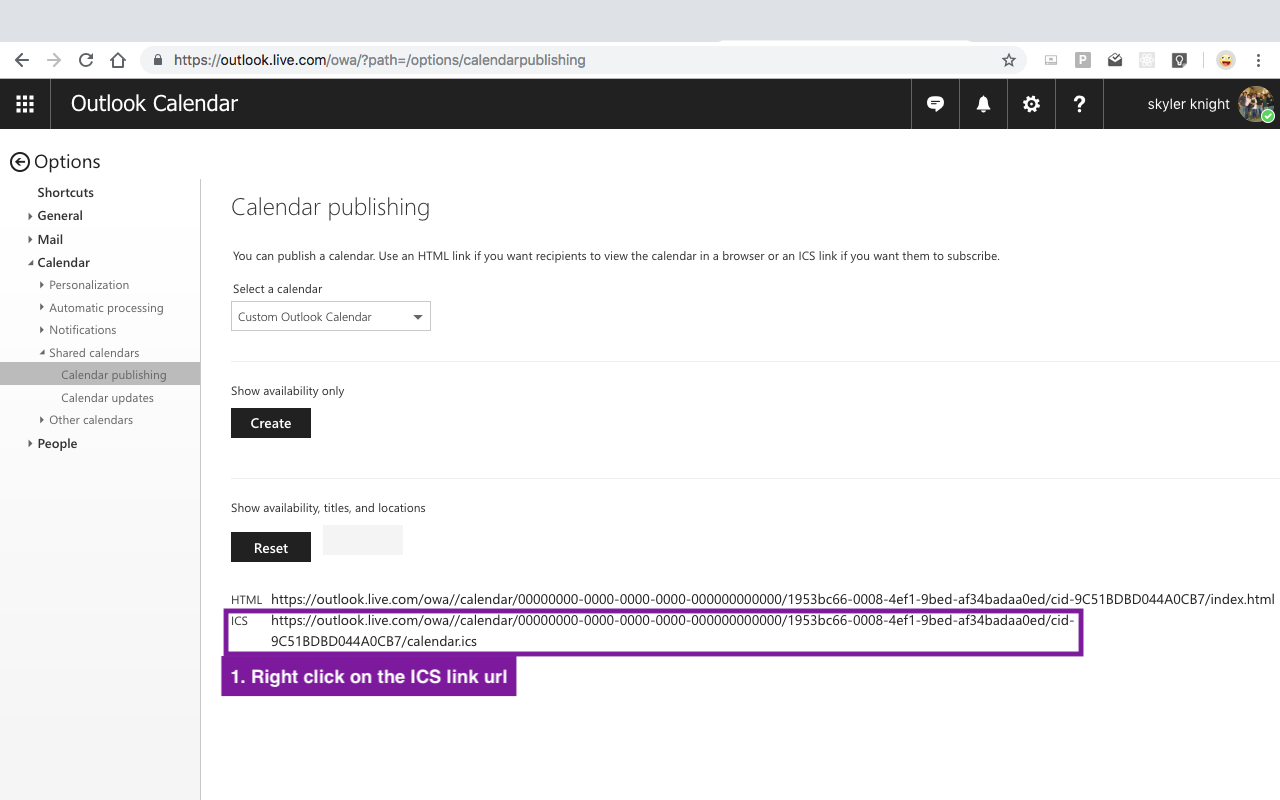Screen dimensions: 1280x800
Task: Reload the page
Action: 86,60
